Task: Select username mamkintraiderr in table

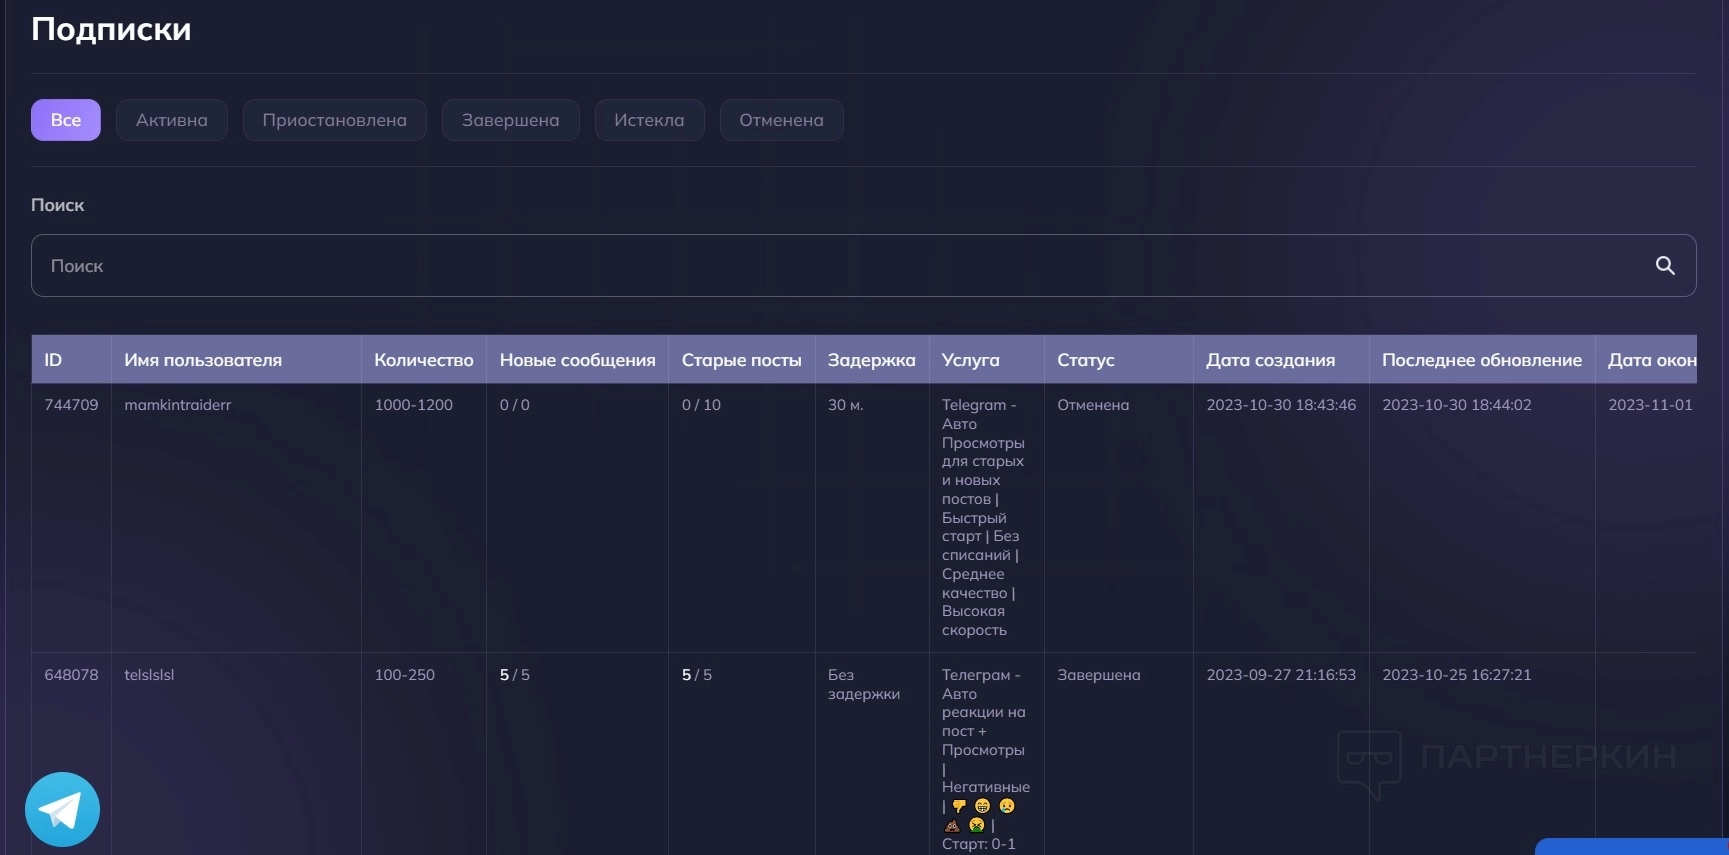Action: pyautogui.click(x=178, y=405)
